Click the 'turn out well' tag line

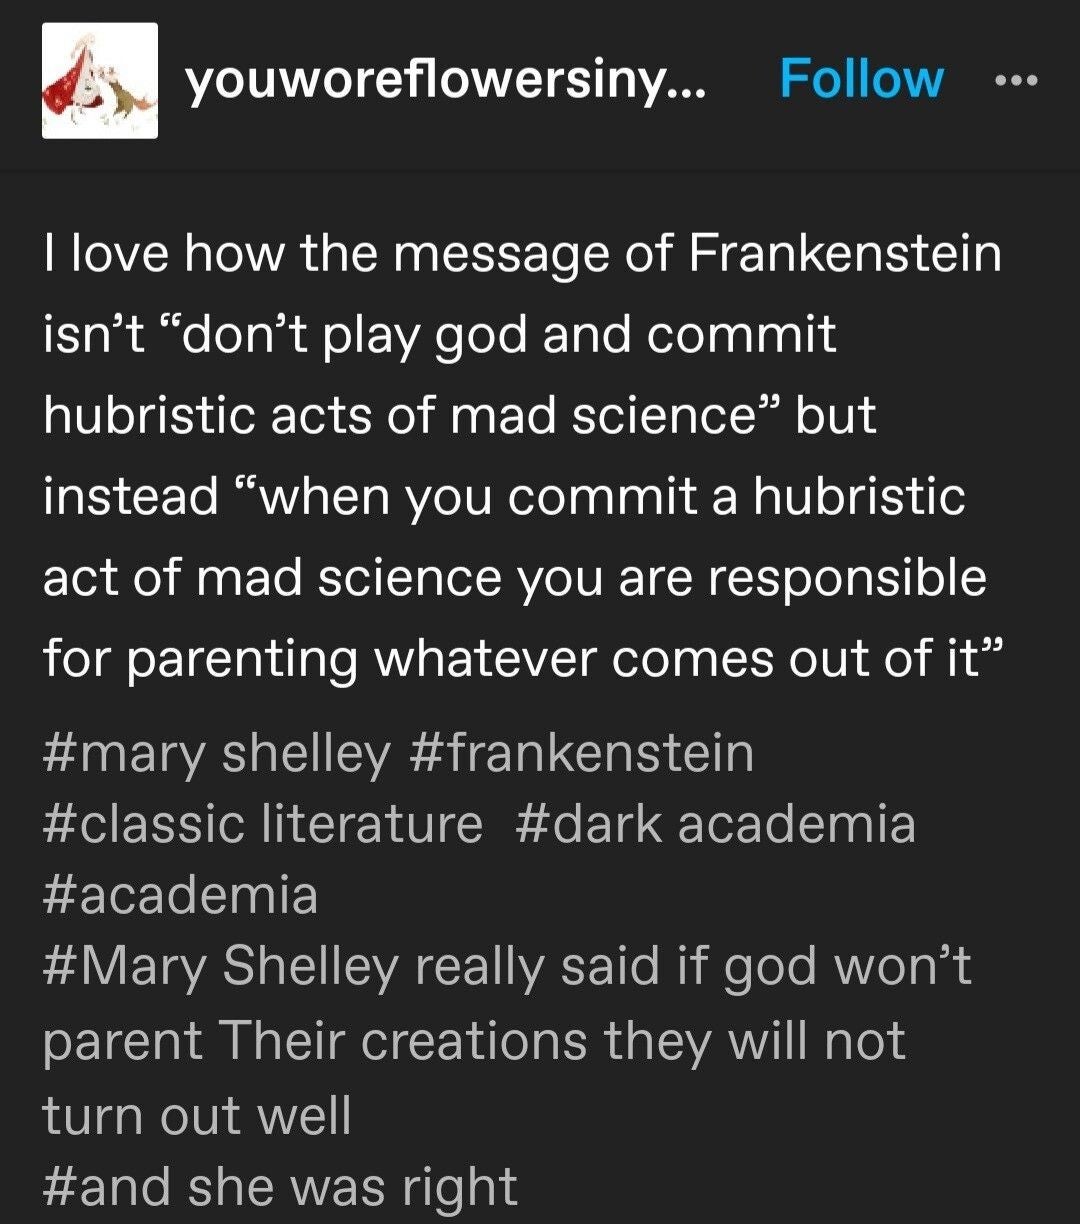(x=197, y=1114)
